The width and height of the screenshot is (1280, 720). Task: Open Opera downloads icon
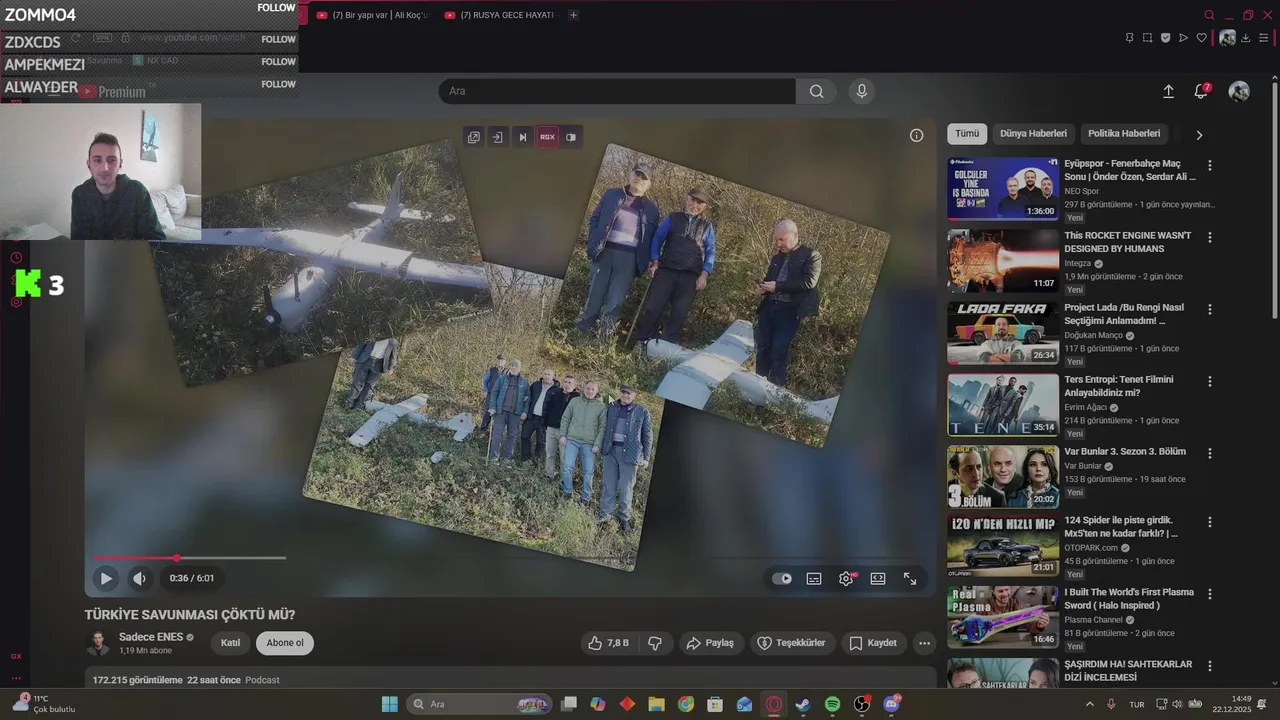click(x=1246, y=38)
